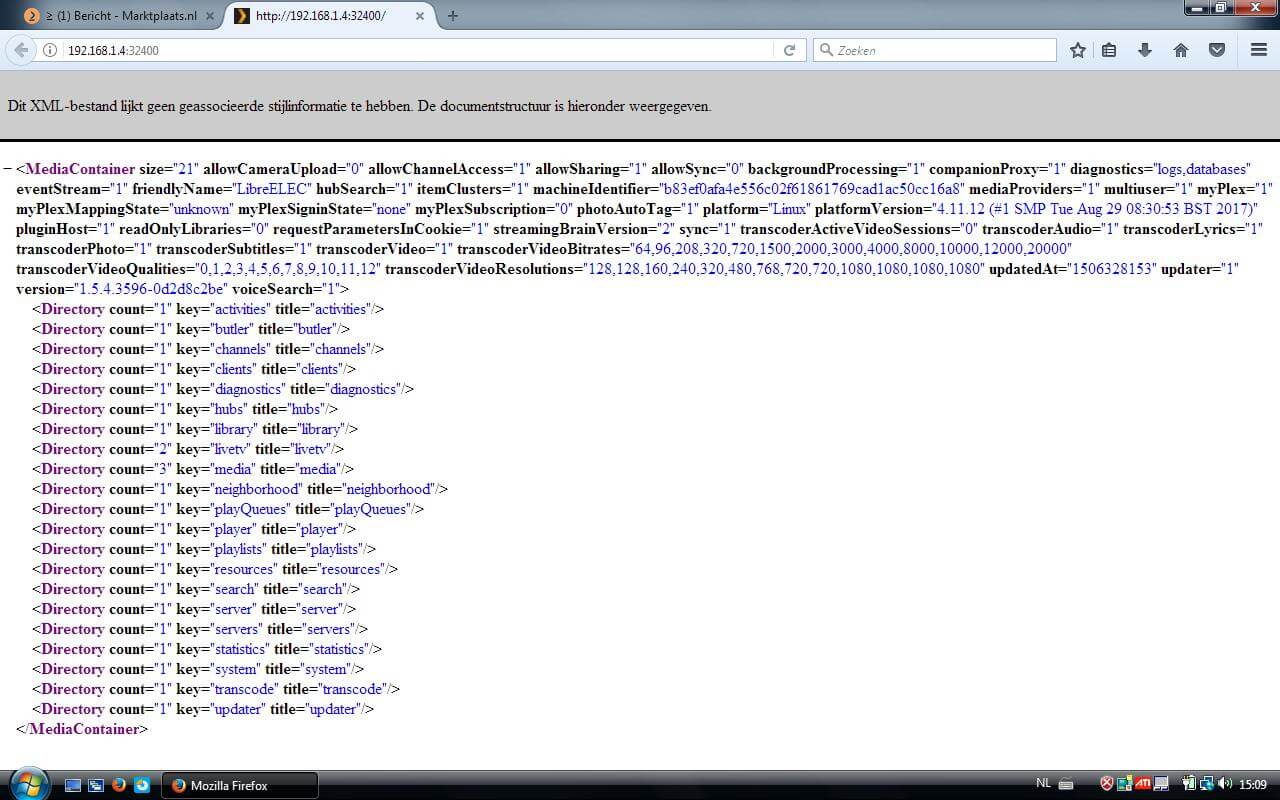The width and height of the screenshot is (1280, 800).
Task: Switch to the Marktplaats.nl Bericht tab
Action: [120, 15]
